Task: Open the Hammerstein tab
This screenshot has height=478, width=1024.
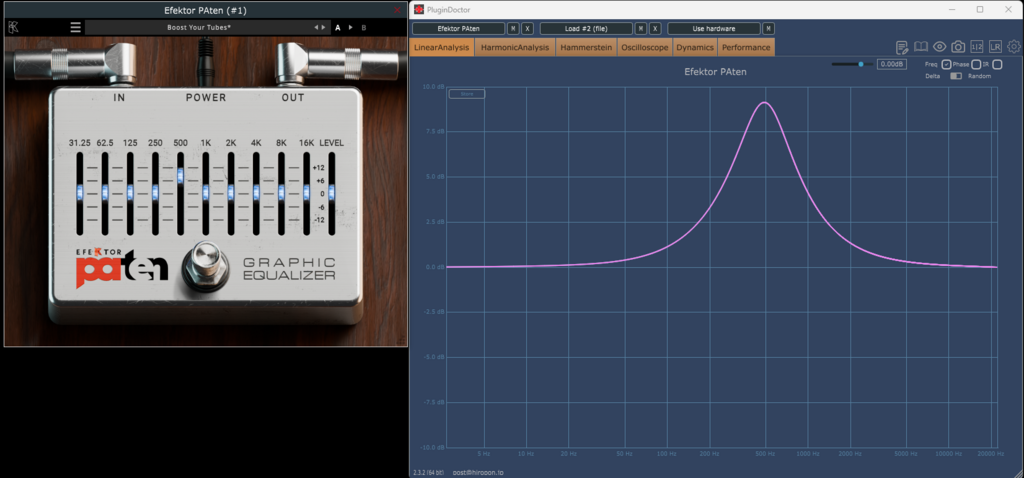Action: click(586, 47)
